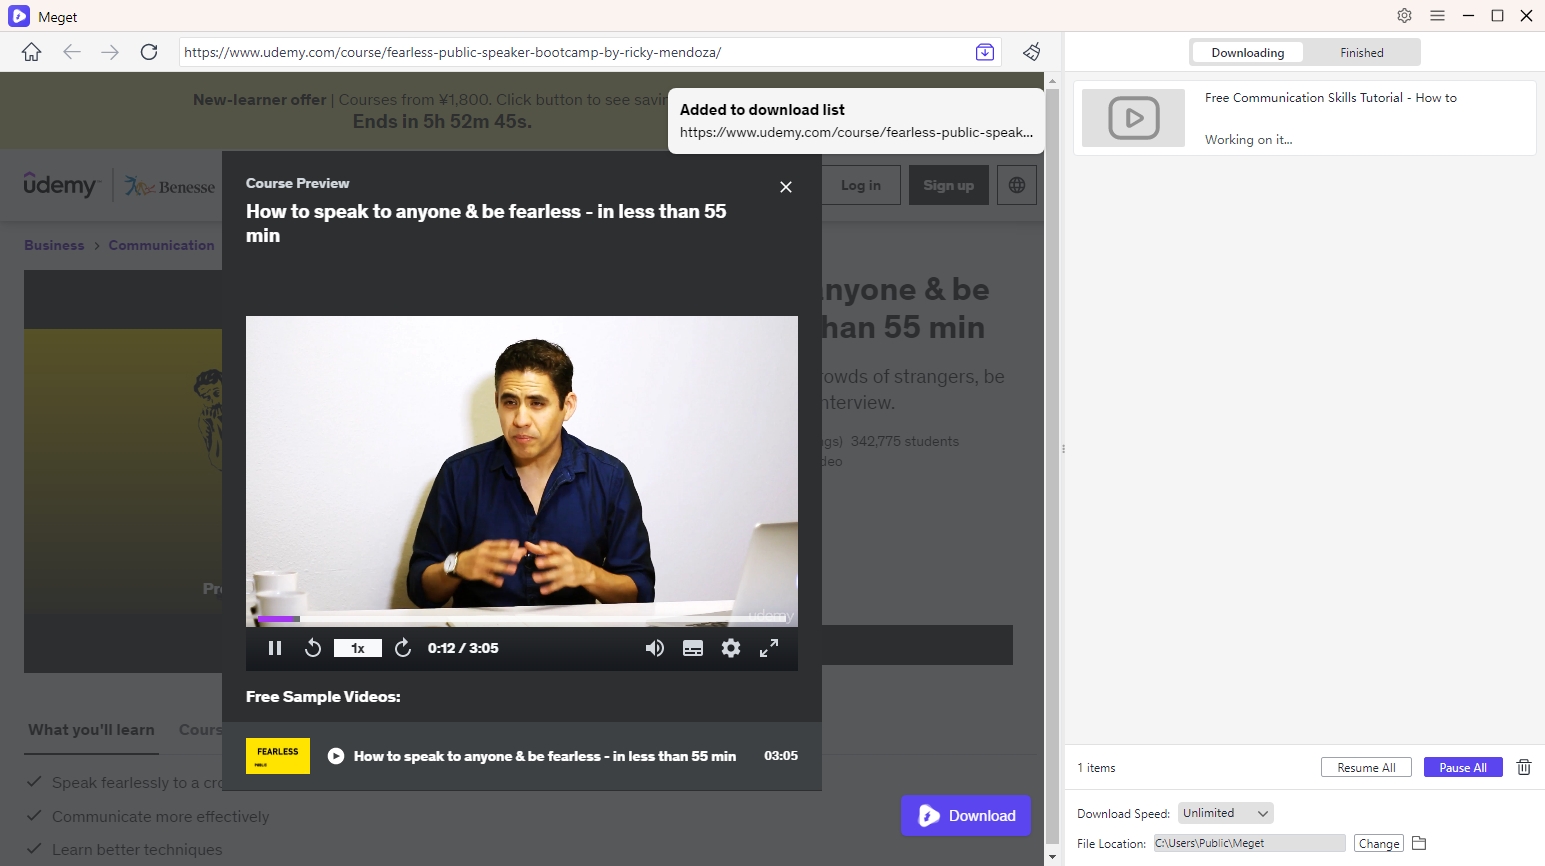
Task: Change the 1x playback speed
Action: 358,648
